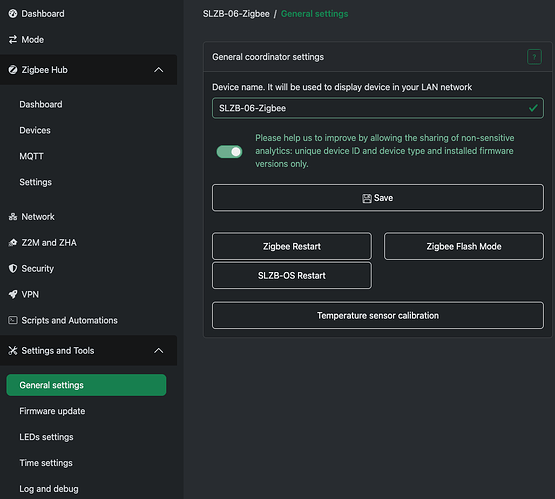
Task: Click the VPN rocket icon
Action: tap(13, 294)
